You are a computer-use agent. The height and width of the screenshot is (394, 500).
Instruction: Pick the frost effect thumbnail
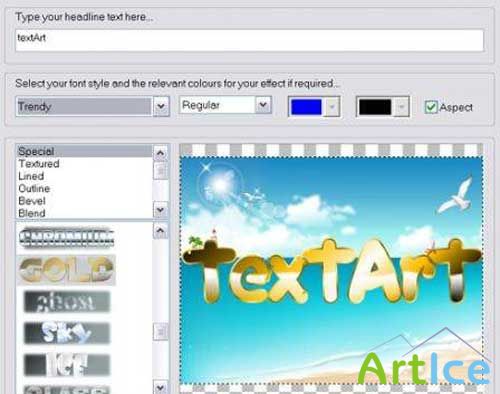click(67, 302)
